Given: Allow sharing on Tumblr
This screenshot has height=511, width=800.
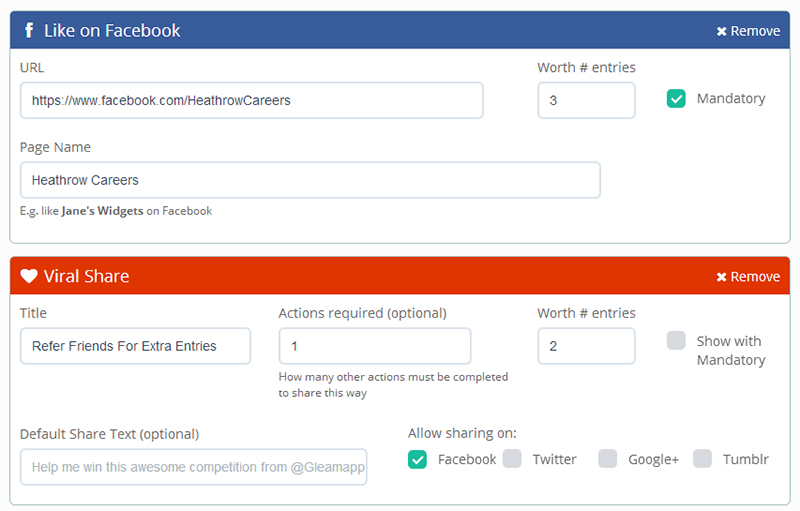Looking at the screenshot, I should click(x=703, y=459).
